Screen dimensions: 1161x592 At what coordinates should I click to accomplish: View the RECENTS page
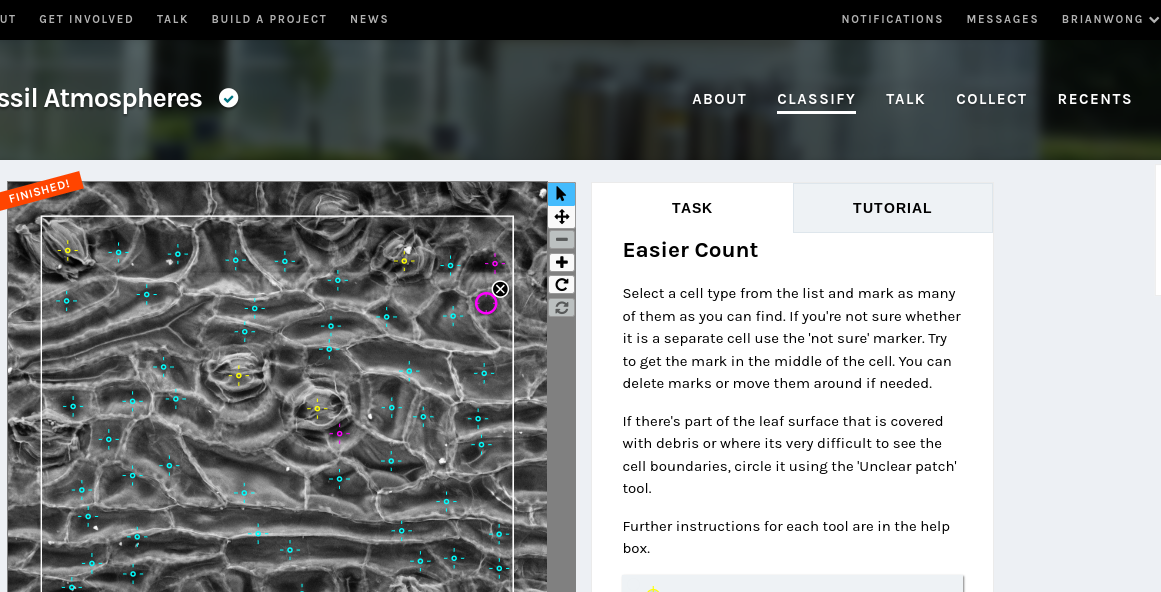pos(1094,99)
